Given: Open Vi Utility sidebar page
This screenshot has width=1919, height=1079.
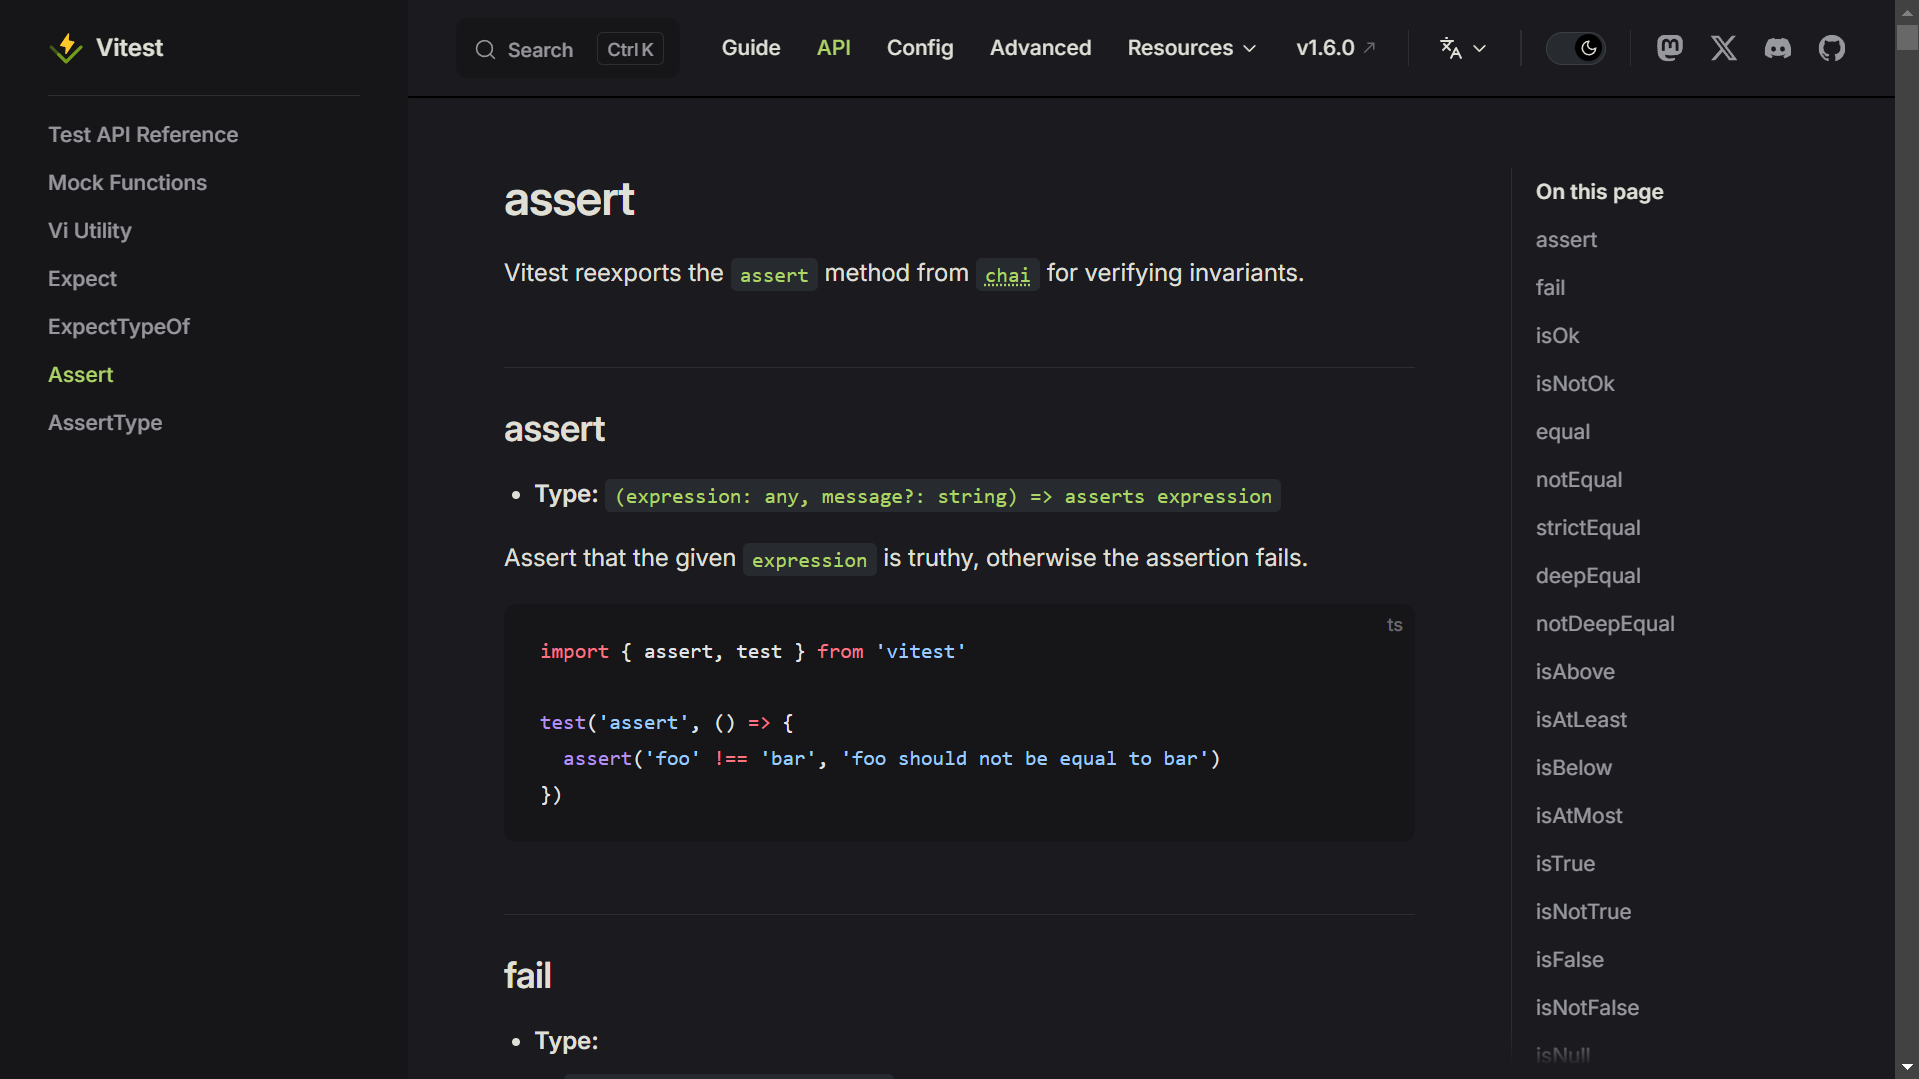Looking at the screenshot, I should tap(90, 230).
